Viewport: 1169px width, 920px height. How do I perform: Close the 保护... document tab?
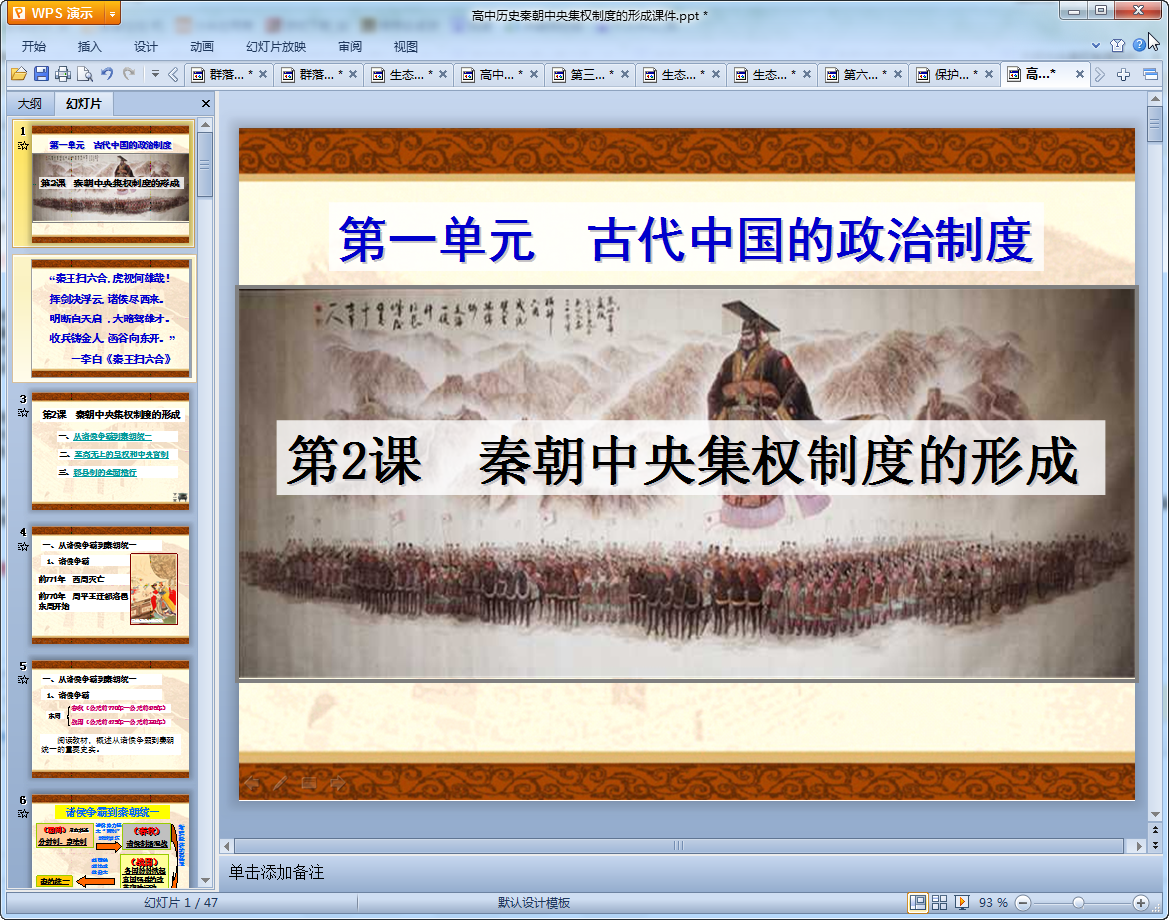coord(989,74)
